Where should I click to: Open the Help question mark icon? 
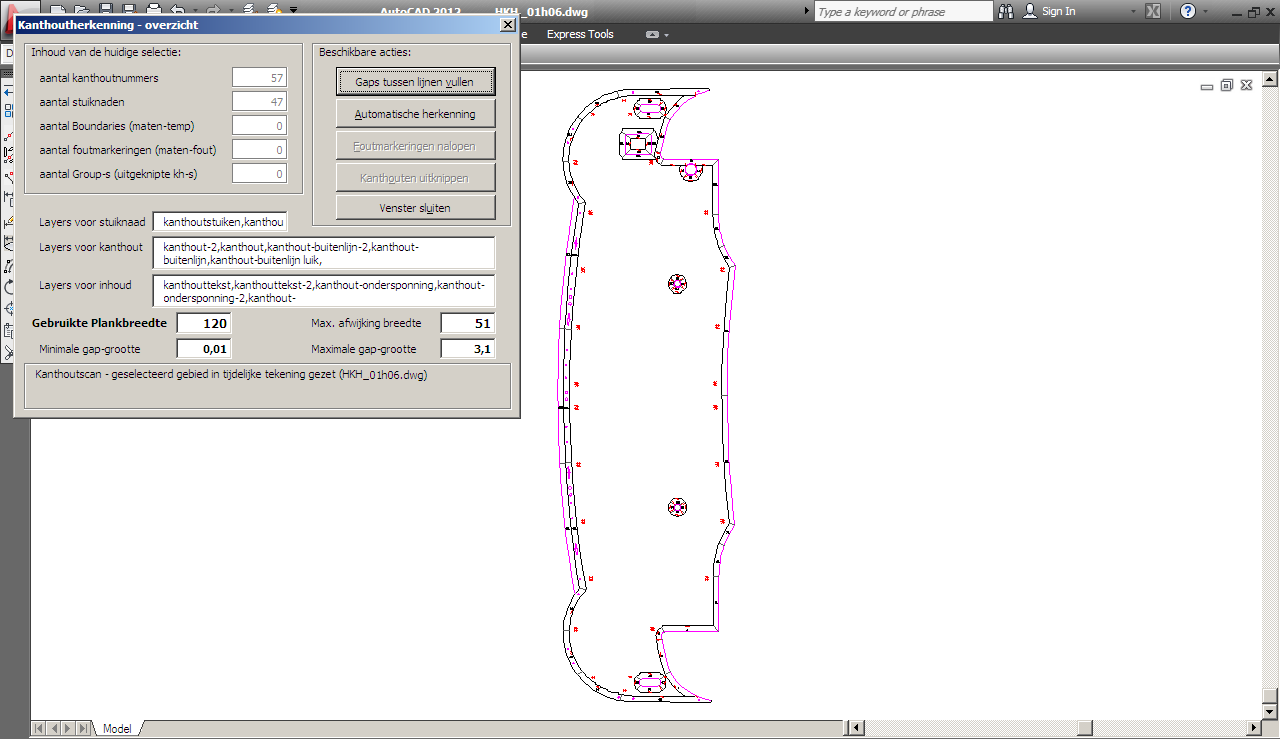[1187, 11]
